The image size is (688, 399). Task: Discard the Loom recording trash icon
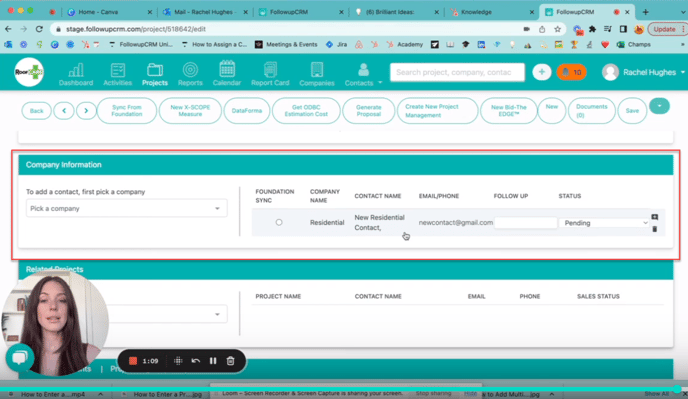[230, 361]
